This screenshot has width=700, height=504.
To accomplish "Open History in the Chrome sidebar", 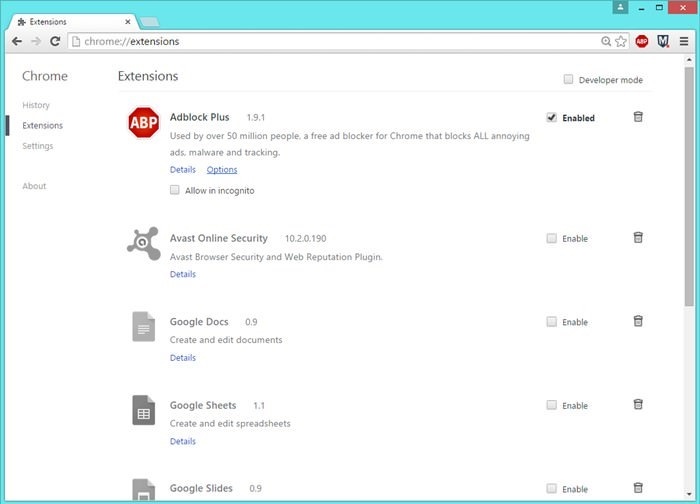I will tap(36, 105).
